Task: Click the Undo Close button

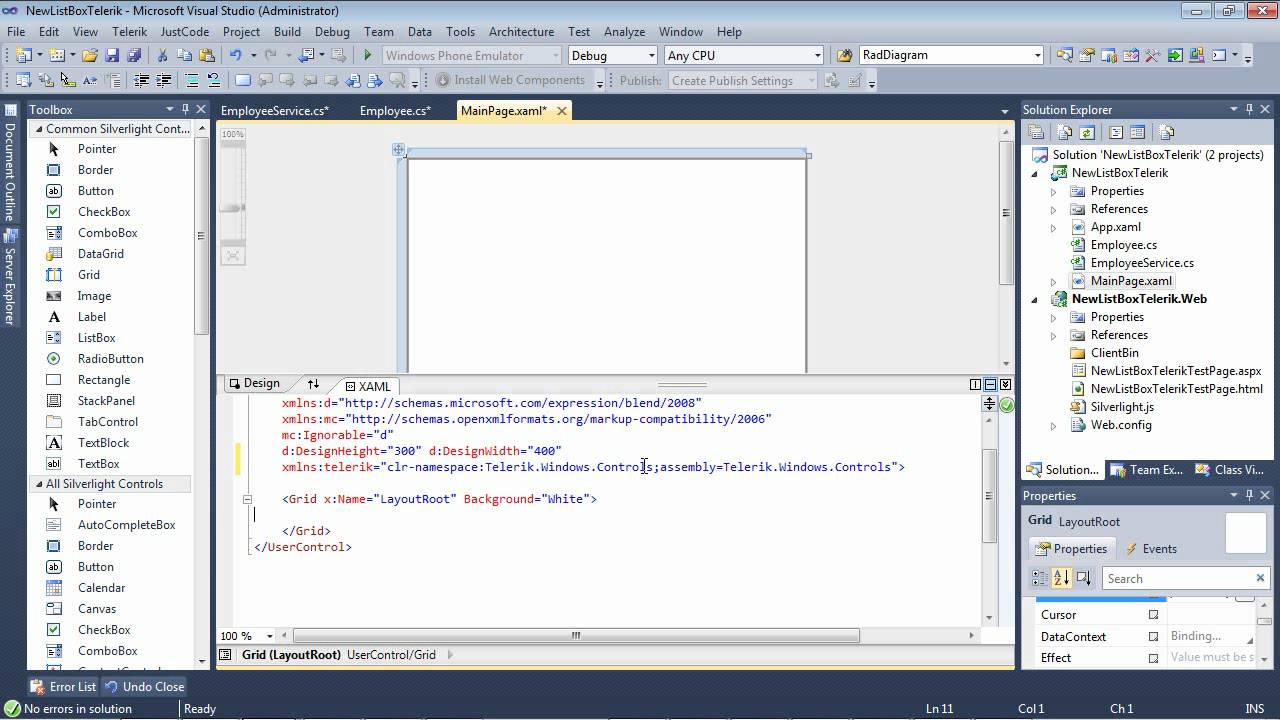Action: coord(145,687)
